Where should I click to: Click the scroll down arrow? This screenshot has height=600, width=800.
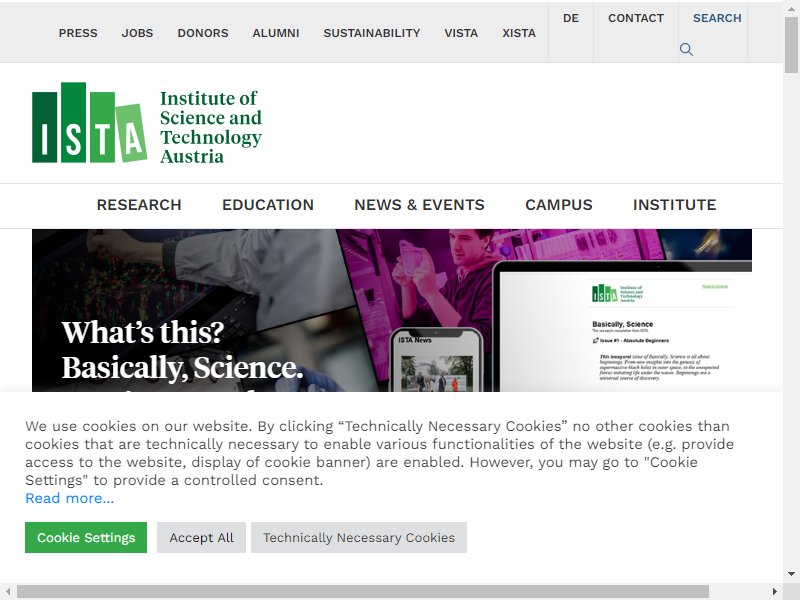[x=791, y=574]
